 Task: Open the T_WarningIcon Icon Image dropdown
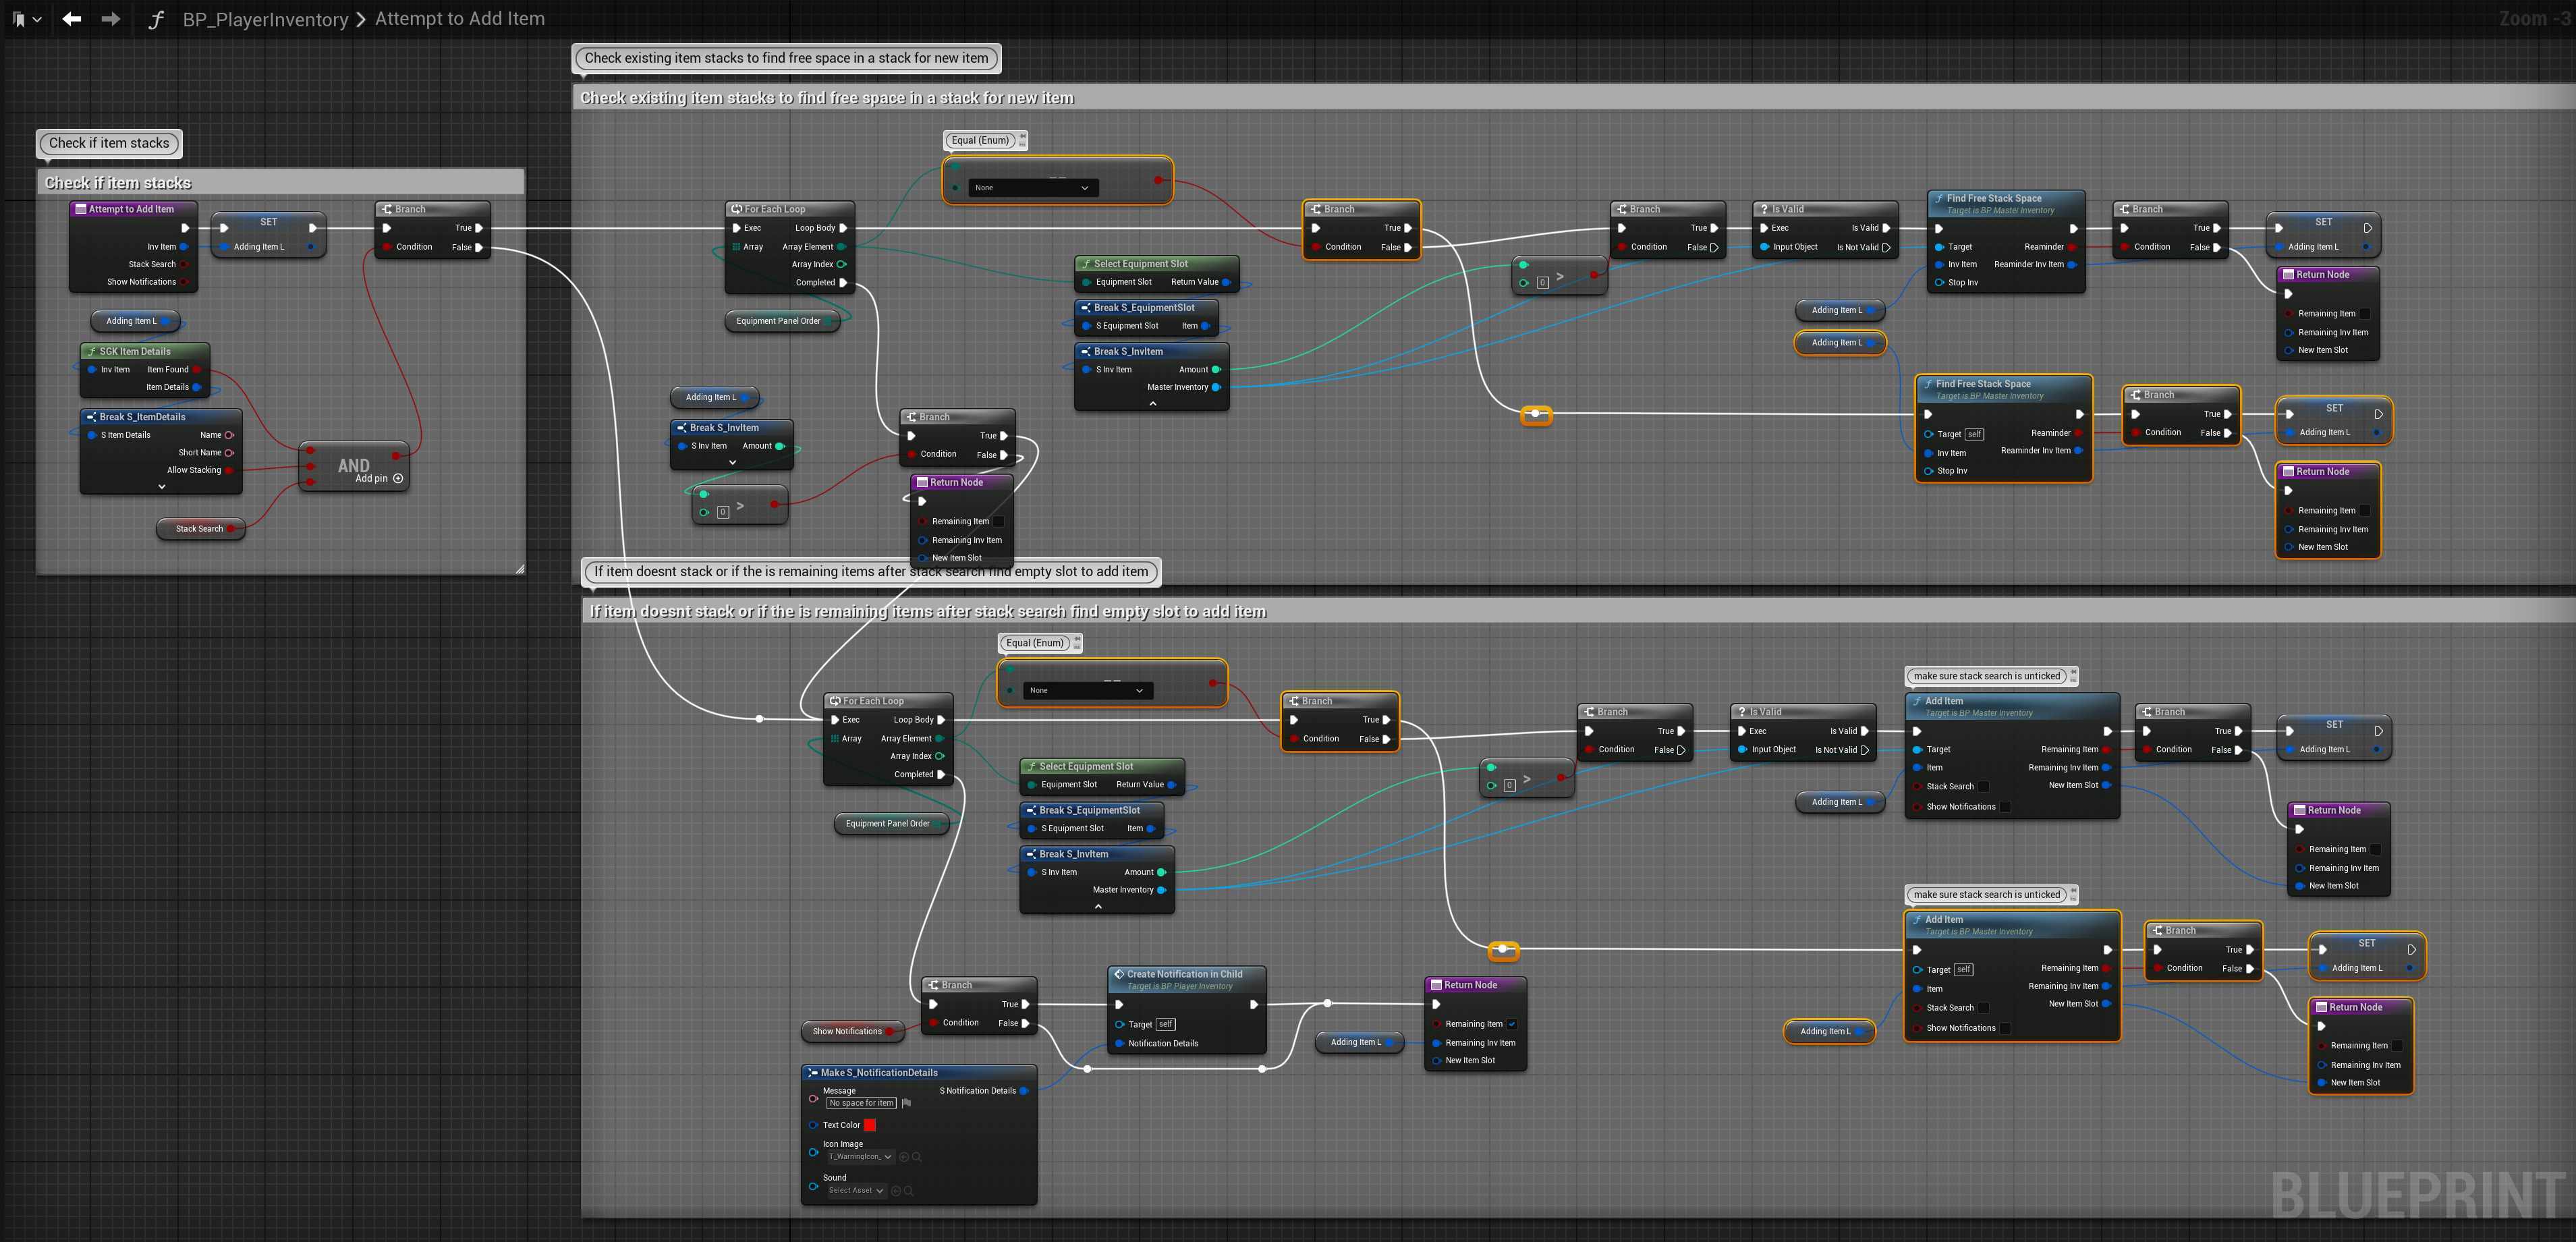pyautogui.click(x=860, y=1157)
